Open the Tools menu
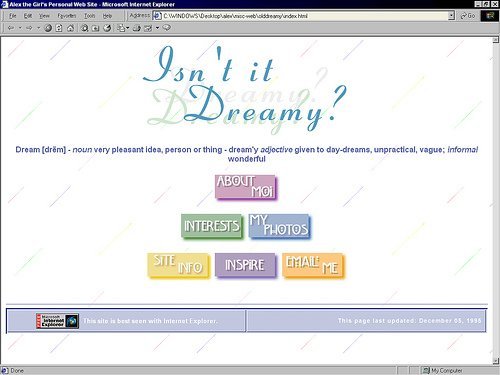The height and width of the screenshot is (375, 500). click(x=89, y=16)
